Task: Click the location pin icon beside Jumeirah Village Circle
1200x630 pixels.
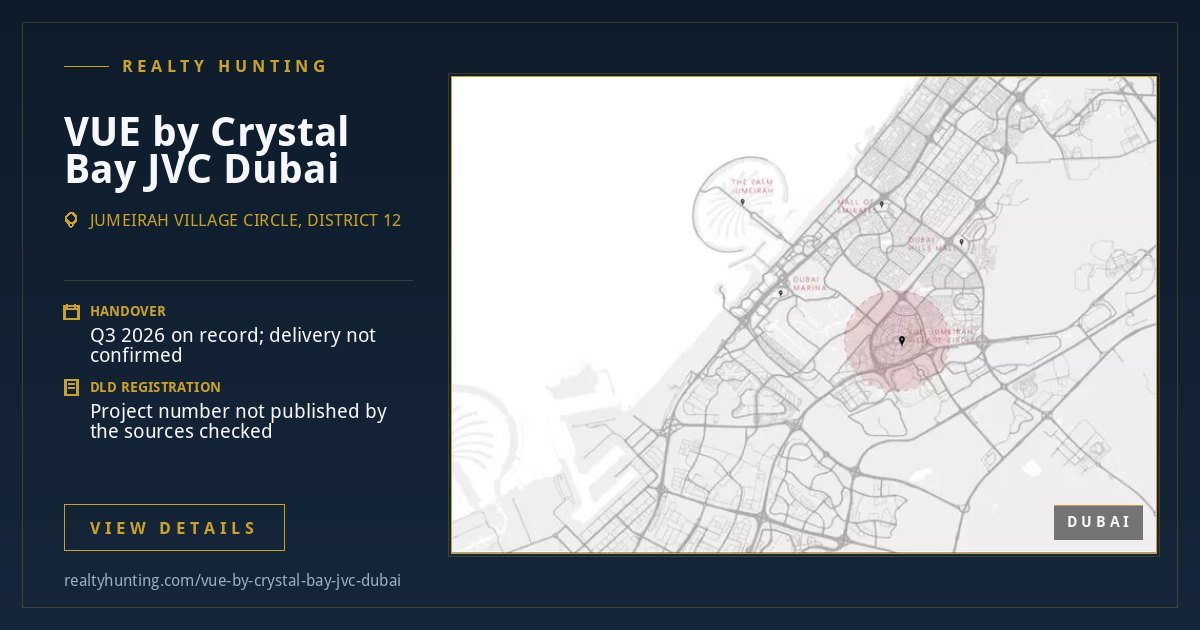Action: point(71,220)
